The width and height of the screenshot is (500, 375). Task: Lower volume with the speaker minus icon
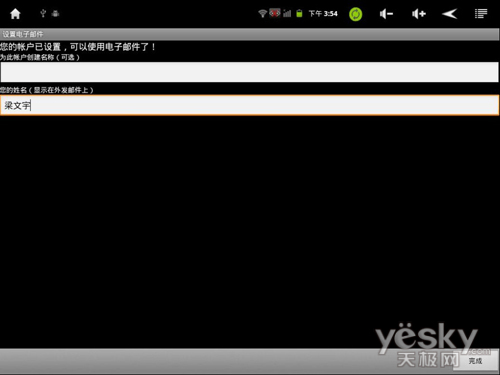pyautogui.click(x=386, y=14)
